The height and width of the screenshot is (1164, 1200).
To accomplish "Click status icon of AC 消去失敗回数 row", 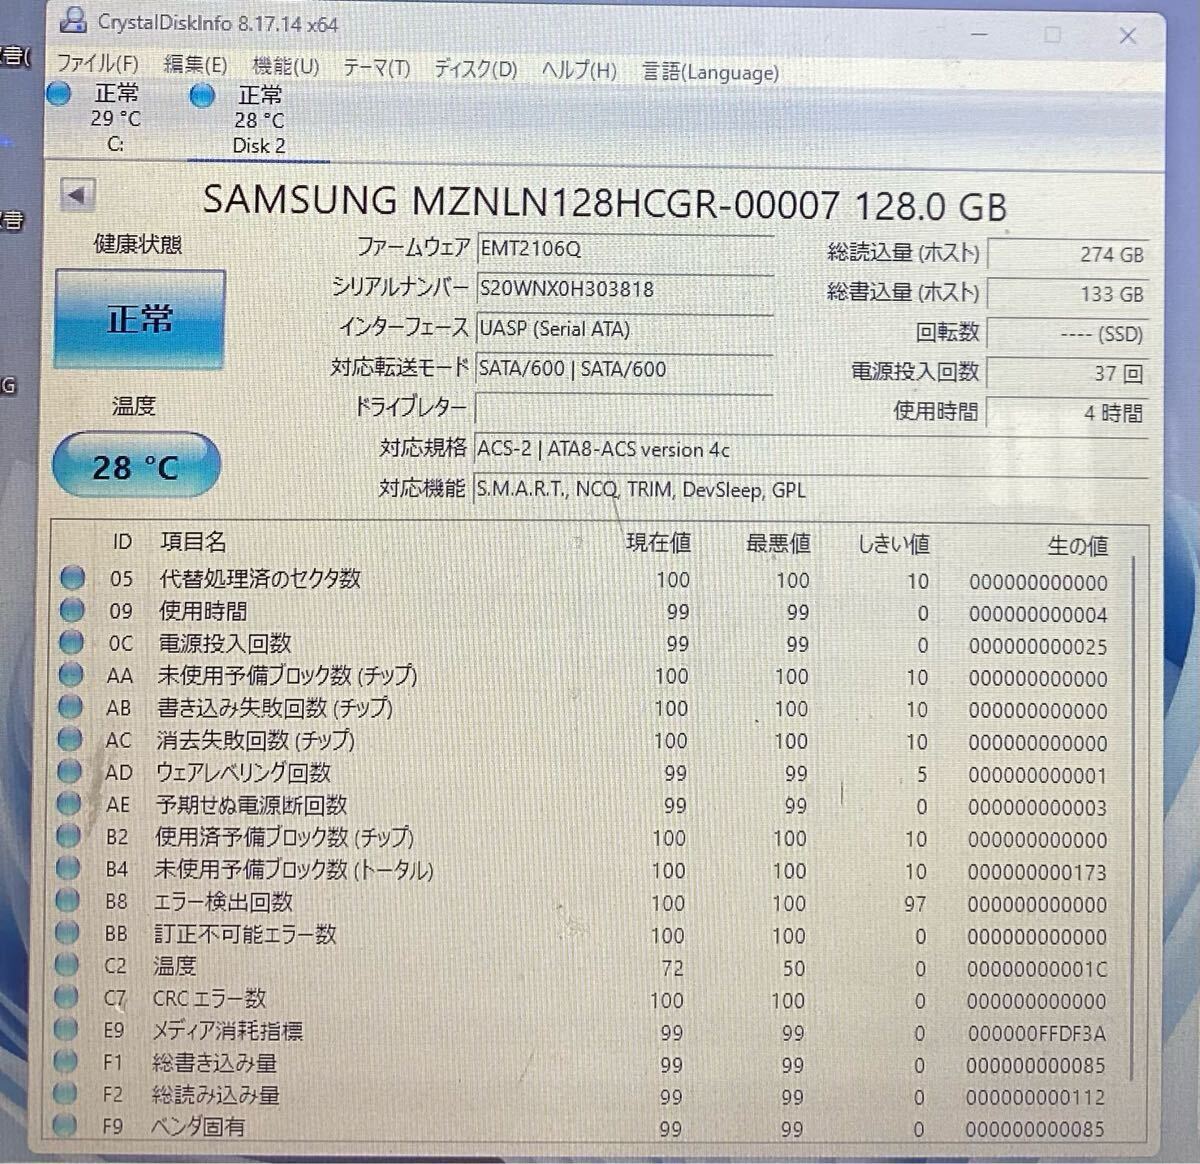I will [70, 739].
